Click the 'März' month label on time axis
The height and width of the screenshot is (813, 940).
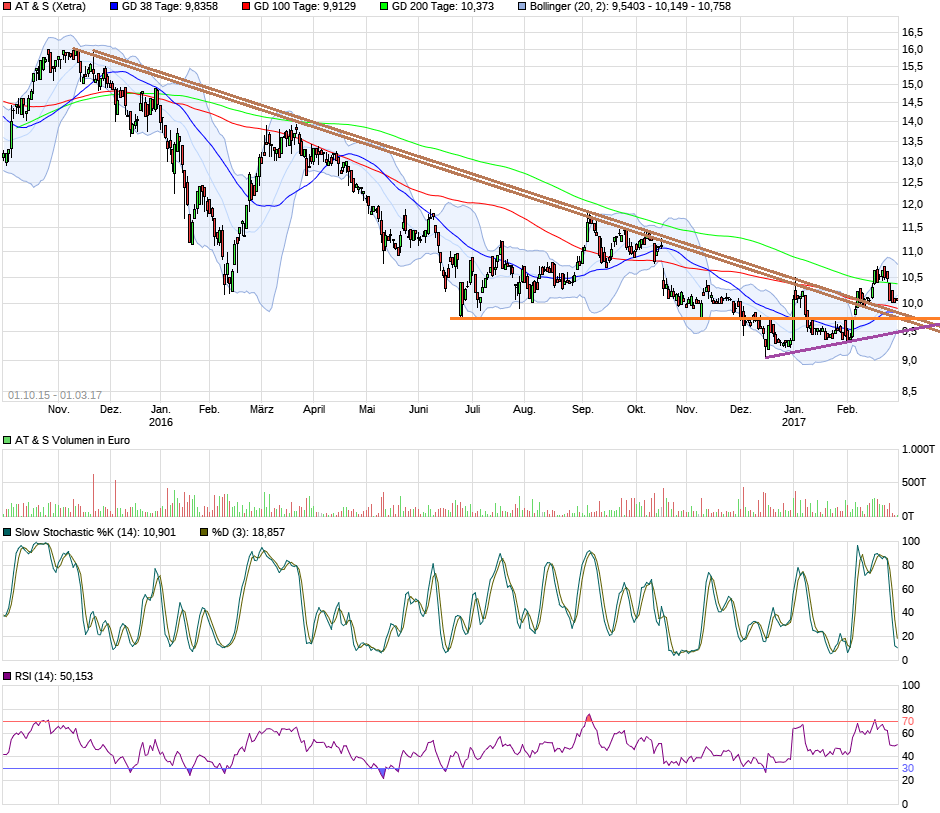click(261, 409)
